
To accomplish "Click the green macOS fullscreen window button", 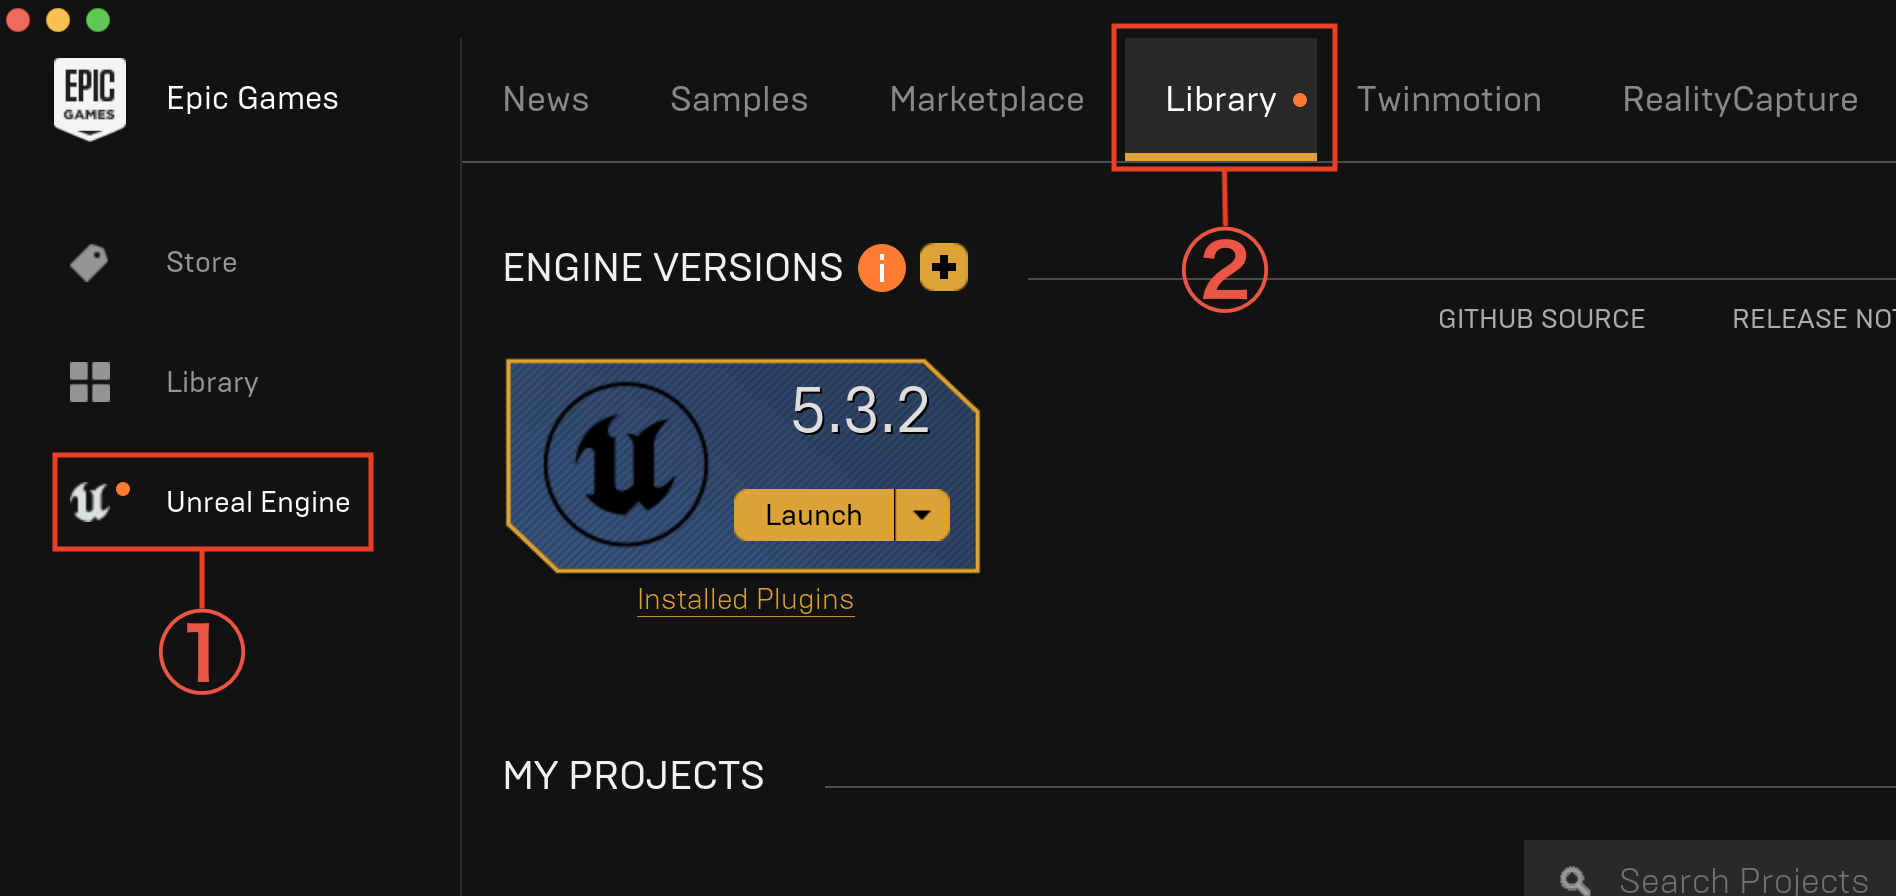I will tap(98, 19).
